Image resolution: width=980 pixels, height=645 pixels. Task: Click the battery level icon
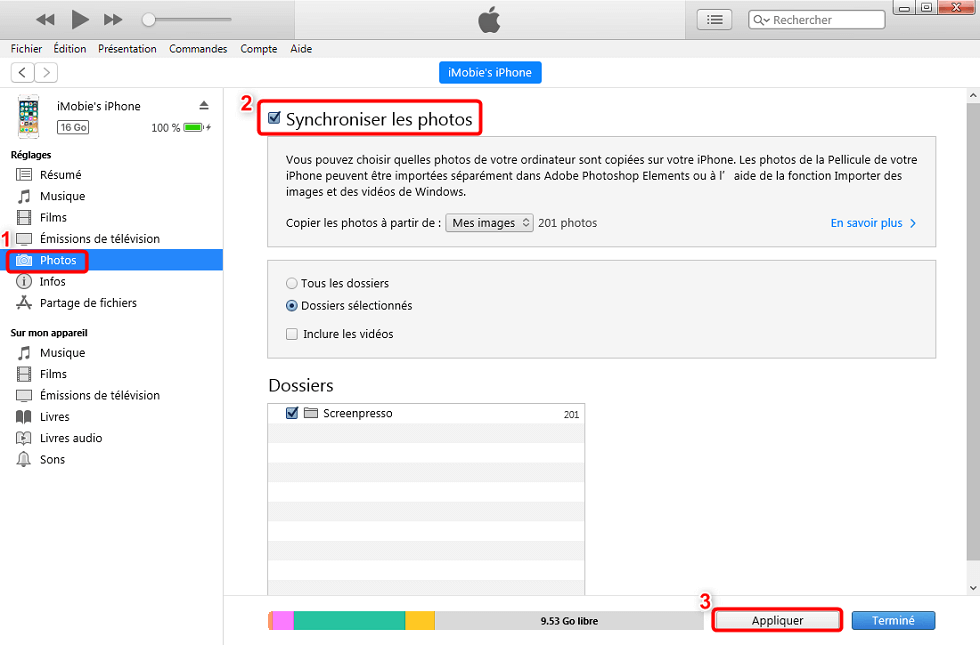tap(194, 128)
